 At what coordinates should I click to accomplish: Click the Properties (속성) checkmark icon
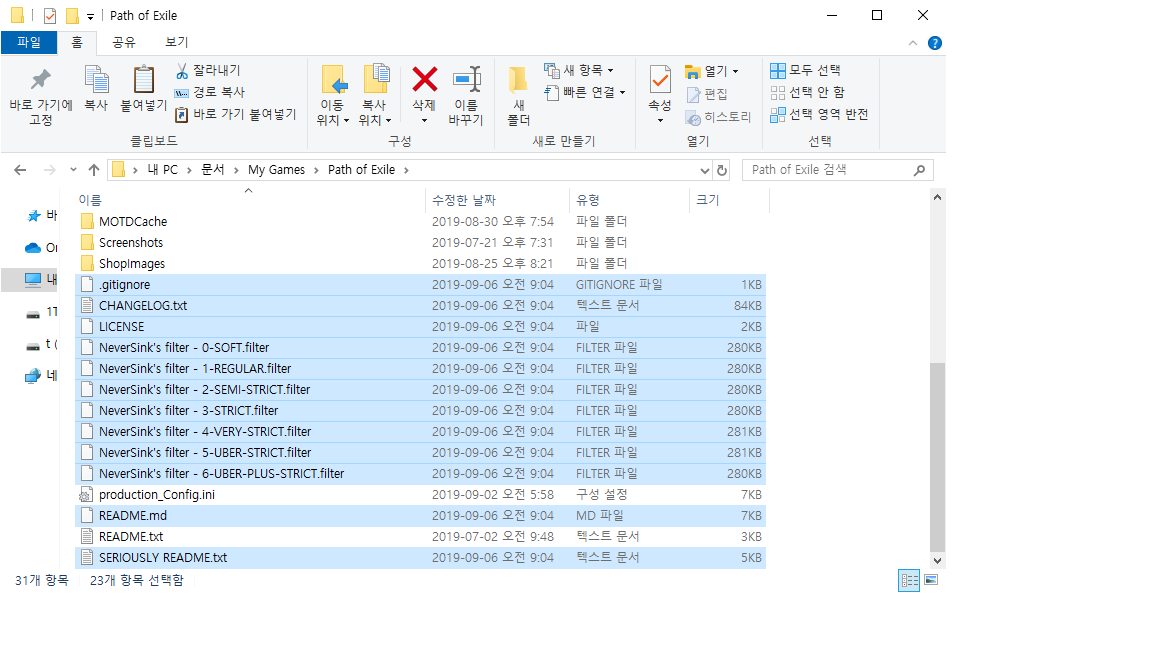click(x=660, y=79)
